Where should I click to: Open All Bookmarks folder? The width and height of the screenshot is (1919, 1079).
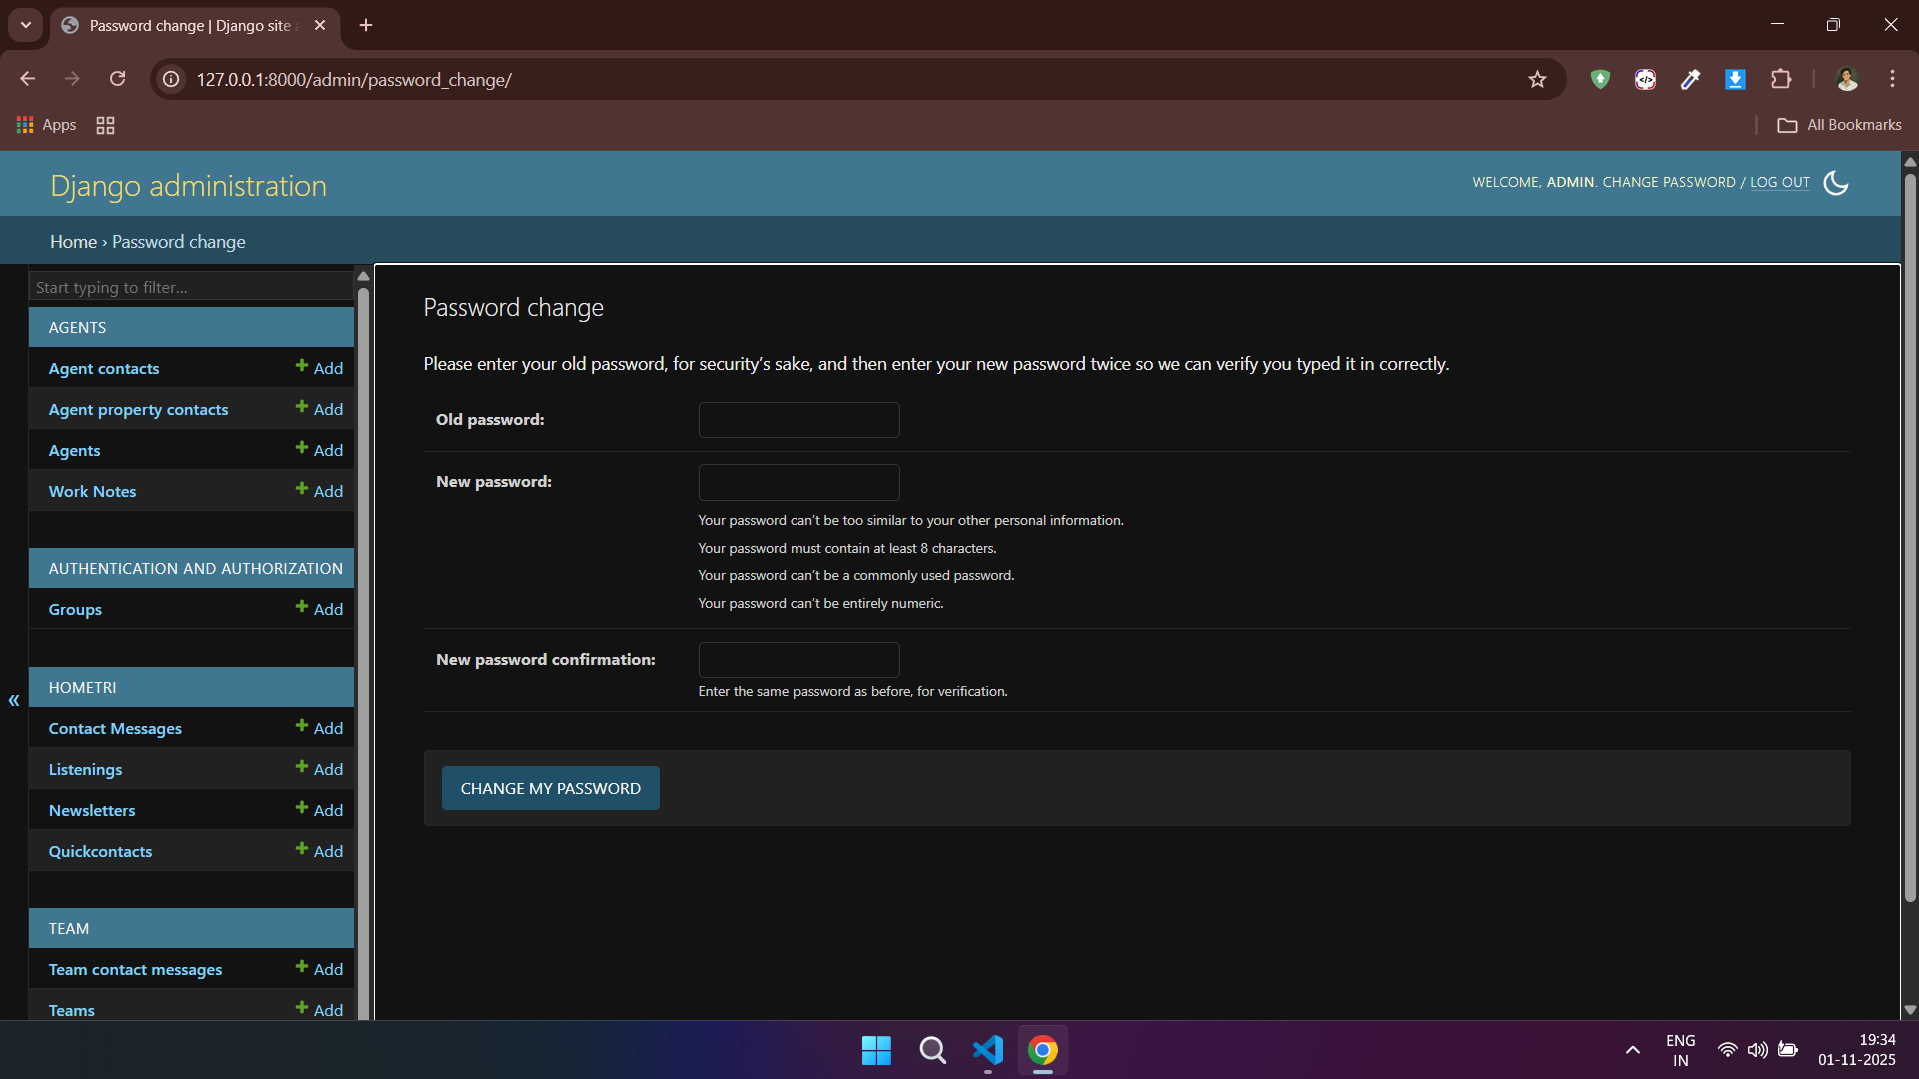tap(1840, 125)
